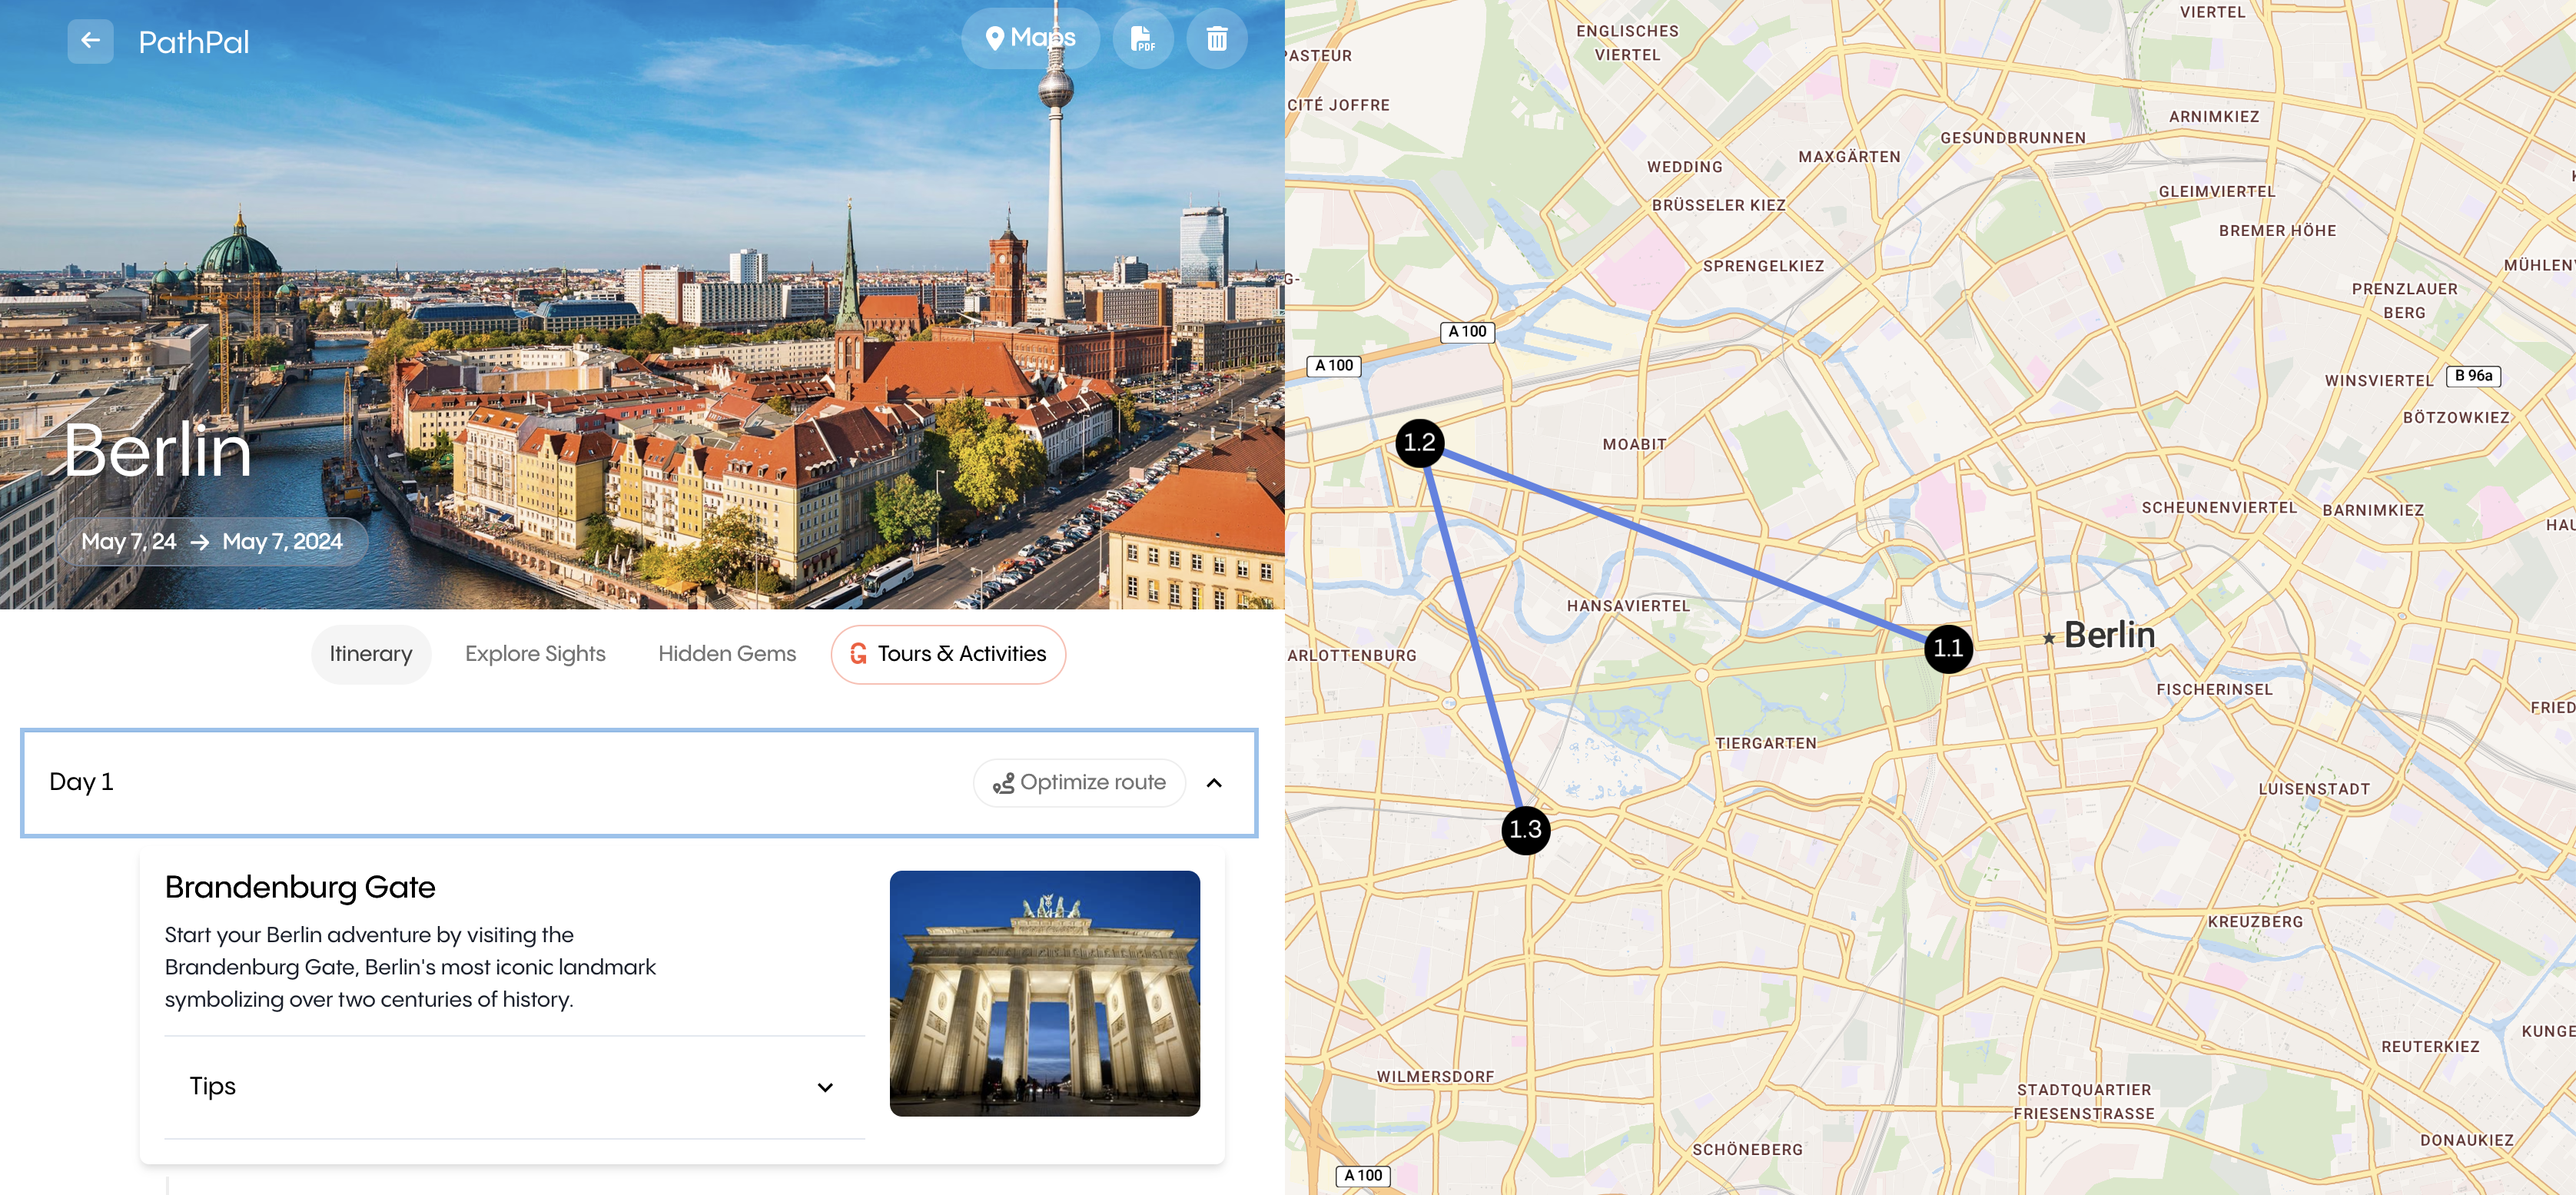Export the itinerary as PDF
2576x1195 pixels.
[1142, 39]
